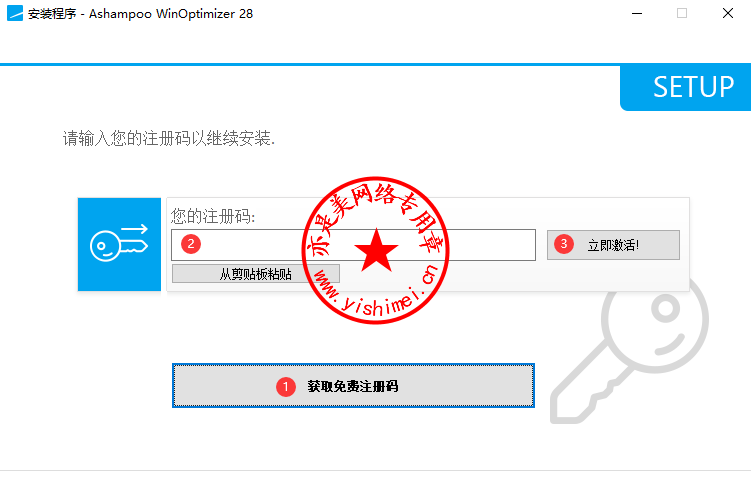
Task: Click 从剪贴板粘贴 to paste the code
Action: point(256,274)
